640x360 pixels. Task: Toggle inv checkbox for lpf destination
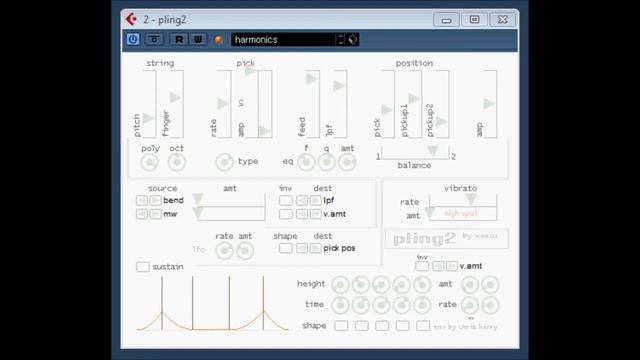(x=286, y=200)
